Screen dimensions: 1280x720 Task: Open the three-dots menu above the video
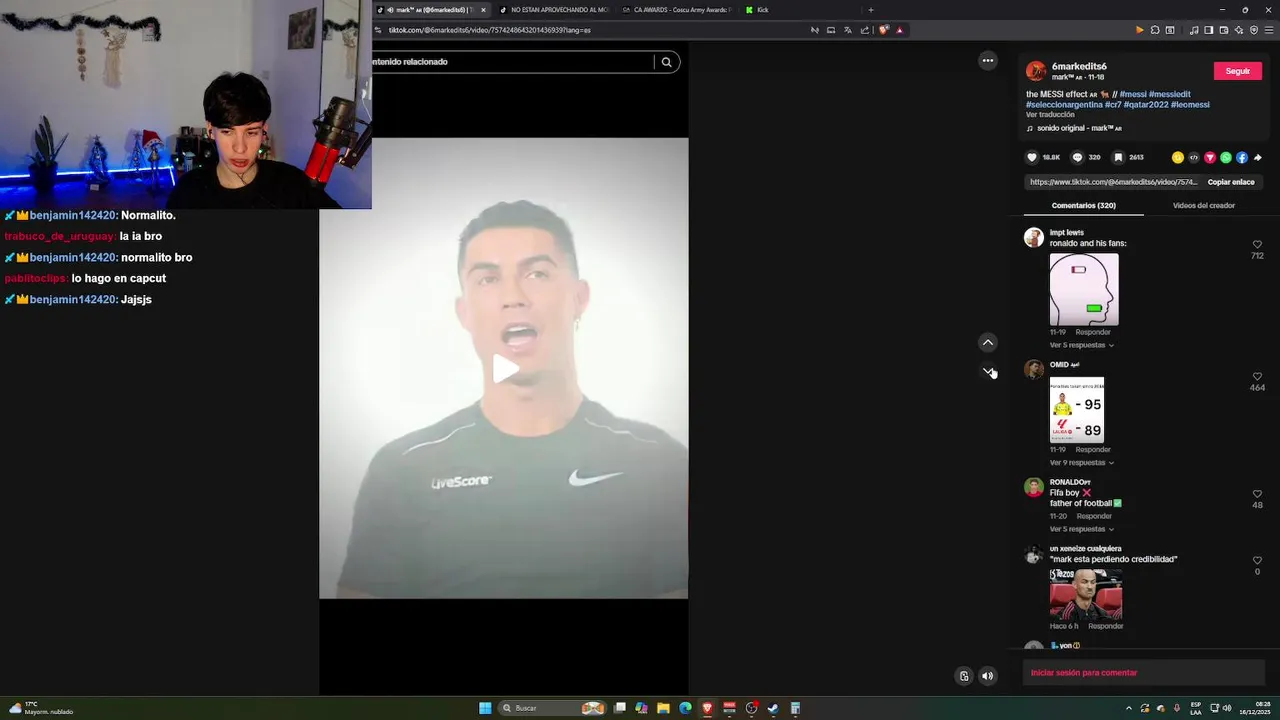[988, 61]
